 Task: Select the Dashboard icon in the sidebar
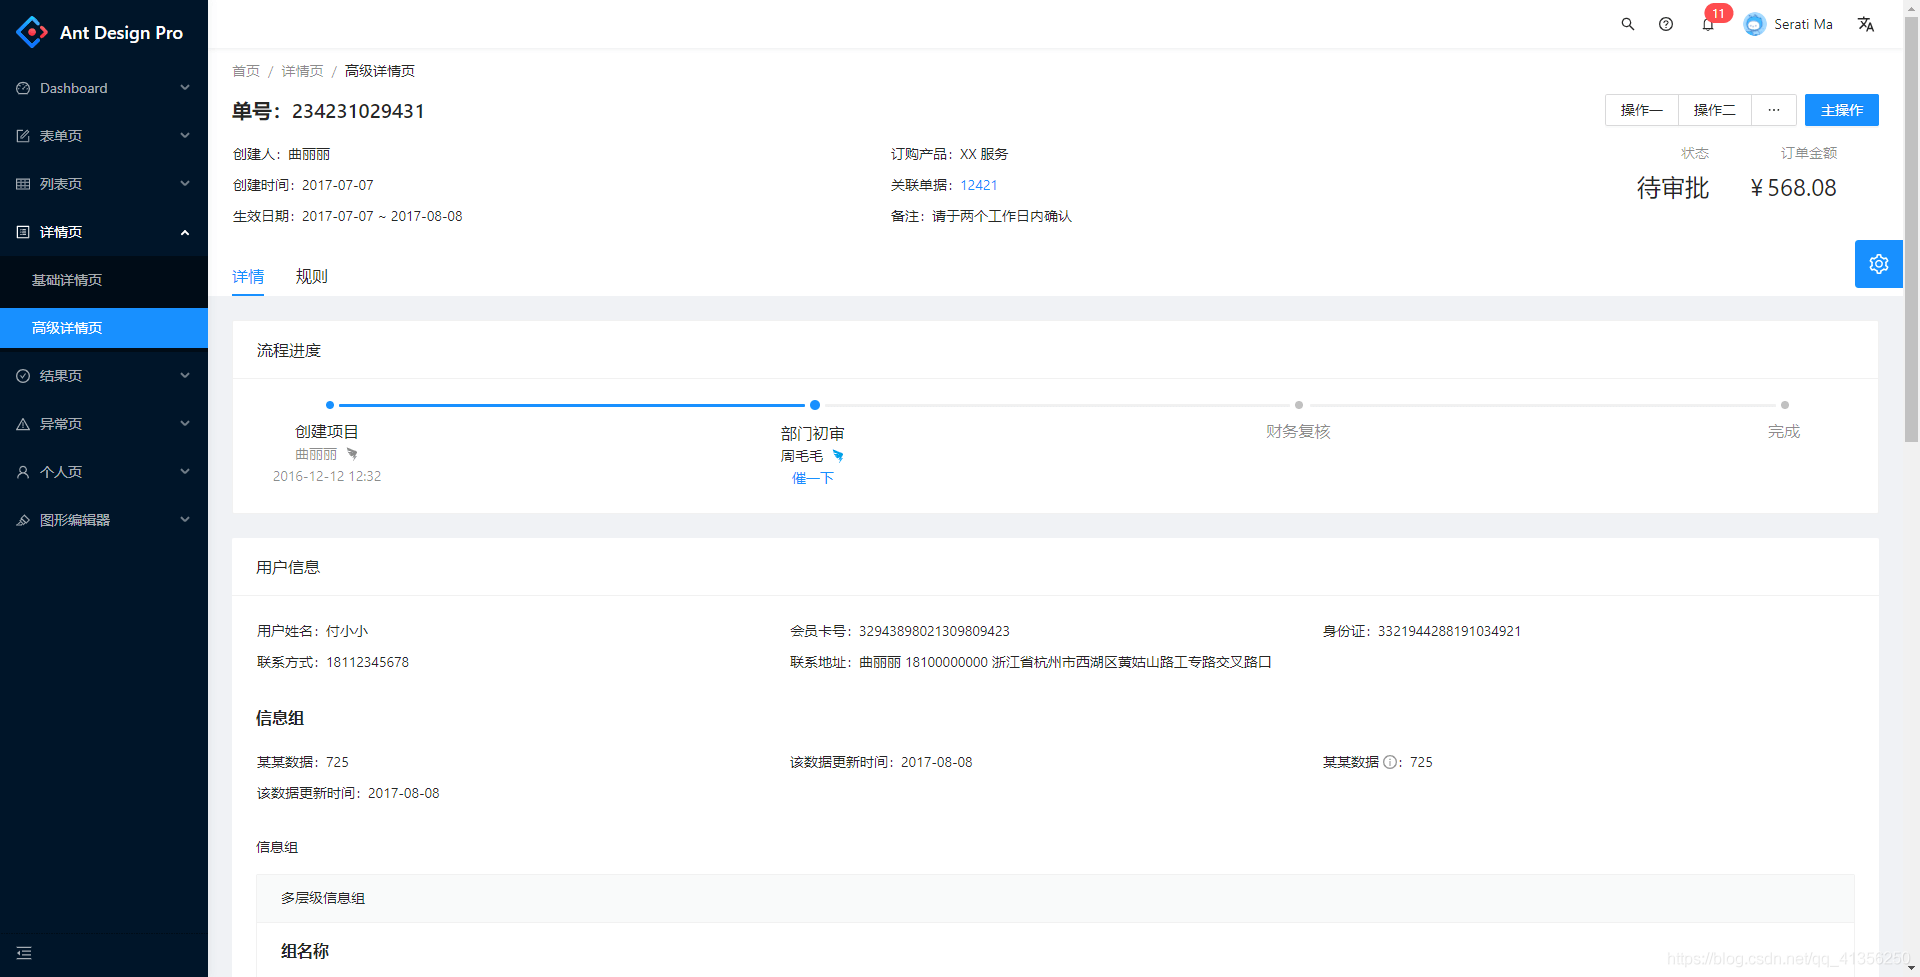(x=23, y=88)
